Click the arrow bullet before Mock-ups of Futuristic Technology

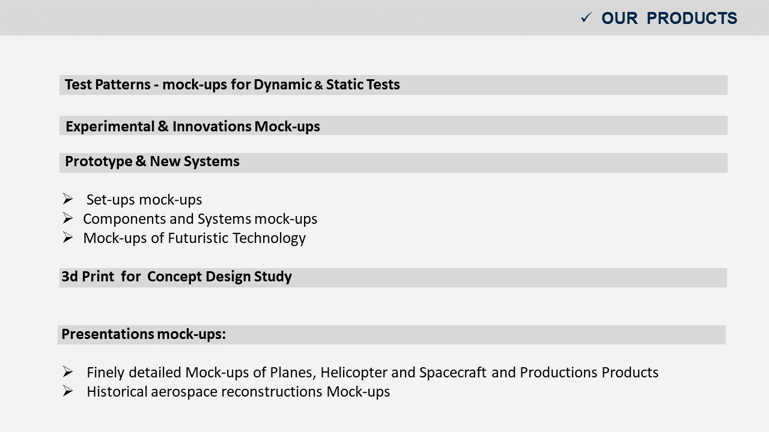click(x=68, y=237)
